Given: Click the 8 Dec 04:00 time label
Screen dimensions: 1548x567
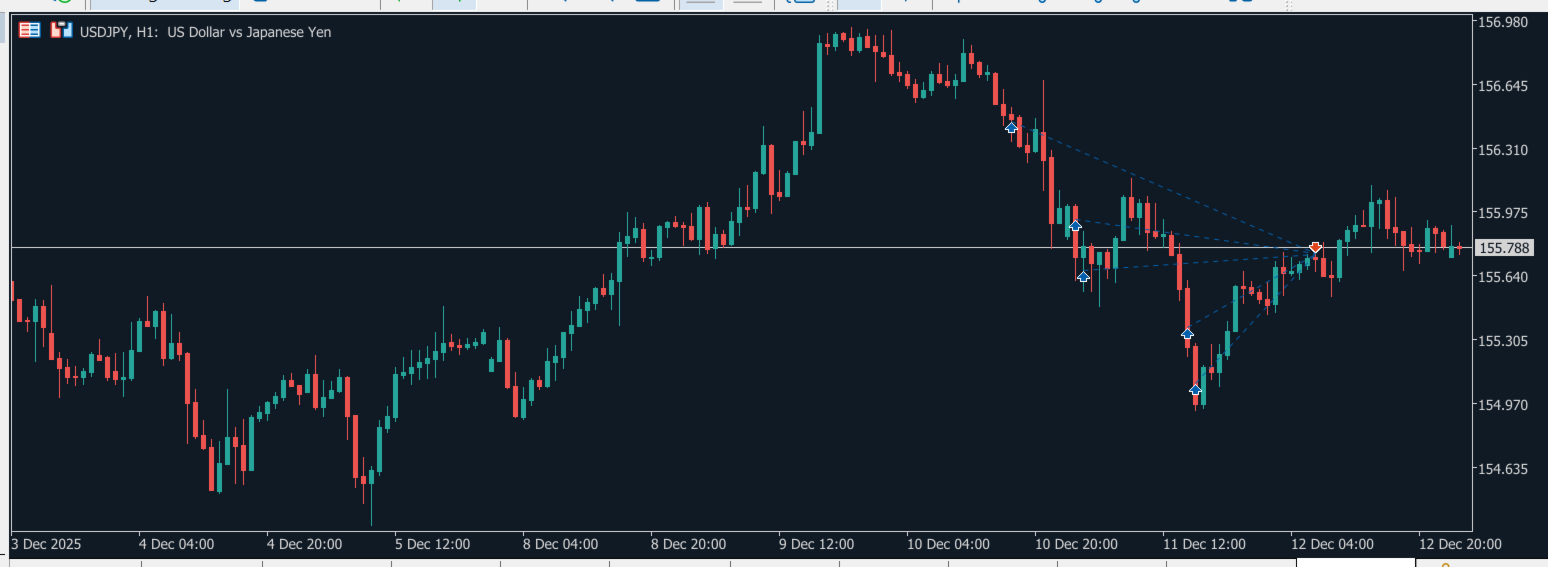Looking at the screenshot, I should click(x=561, y=544).
